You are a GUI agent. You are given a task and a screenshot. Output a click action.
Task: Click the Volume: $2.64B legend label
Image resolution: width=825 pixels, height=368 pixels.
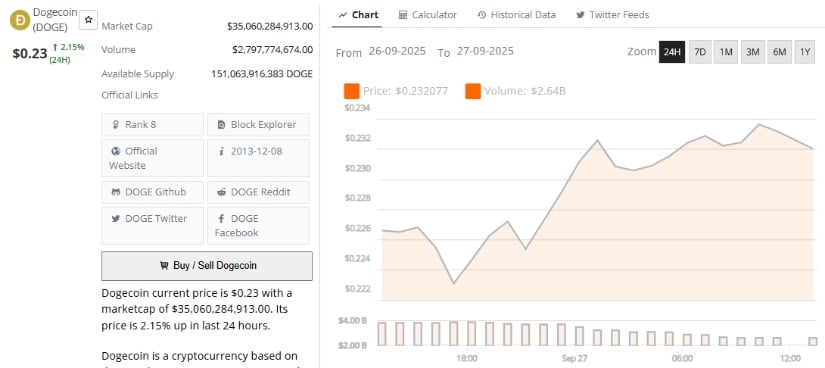(x=525, y=91)
